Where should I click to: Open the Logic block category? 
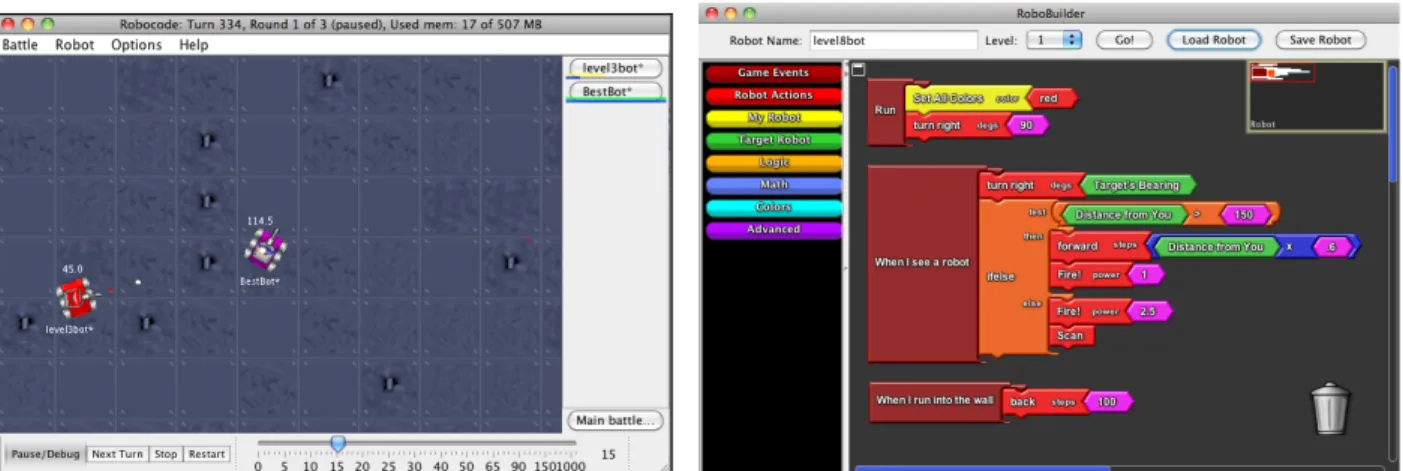pyautogui.click(x=773, y=162)
